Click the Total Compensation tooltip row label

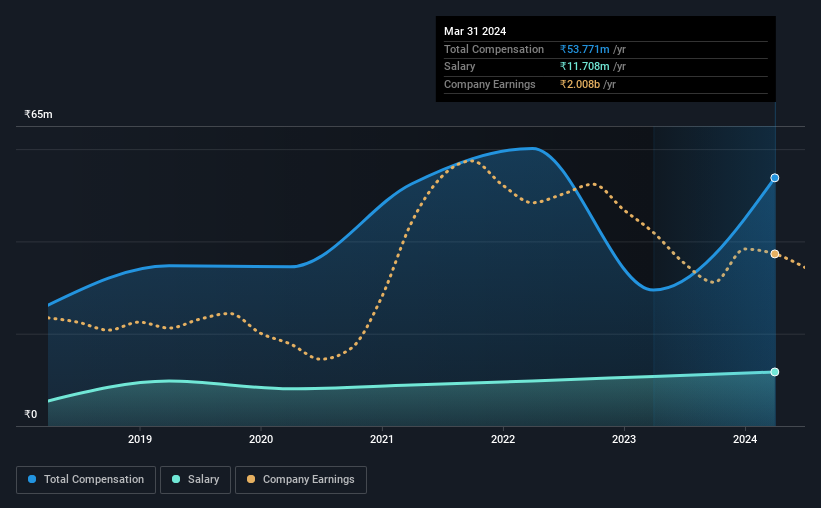(494, 49)
